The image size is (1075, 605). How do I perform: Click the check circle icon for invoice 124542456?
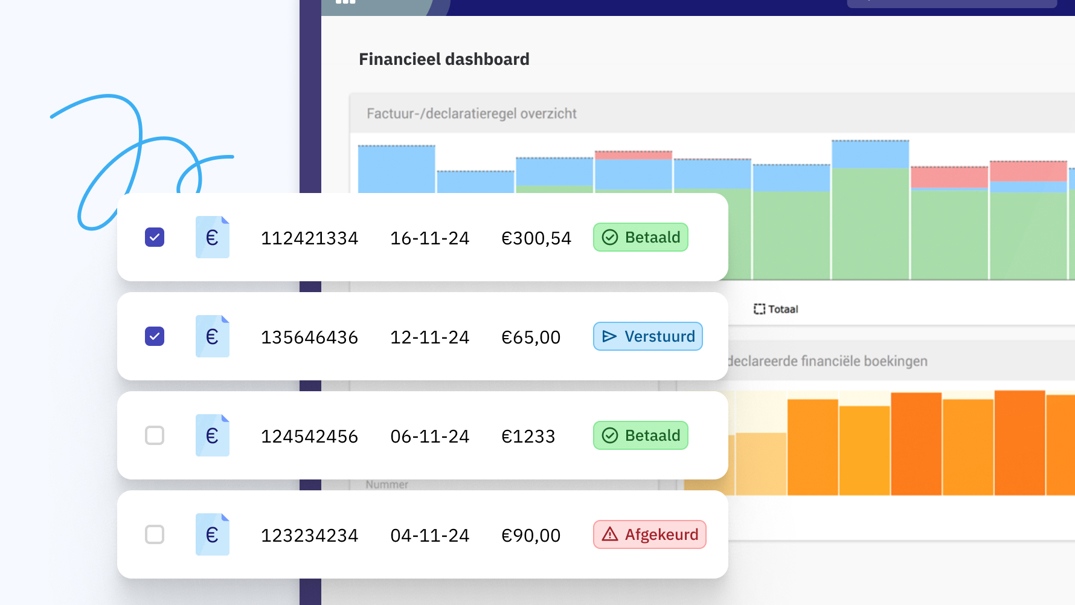pyautogui.click(x=610, y=436)
